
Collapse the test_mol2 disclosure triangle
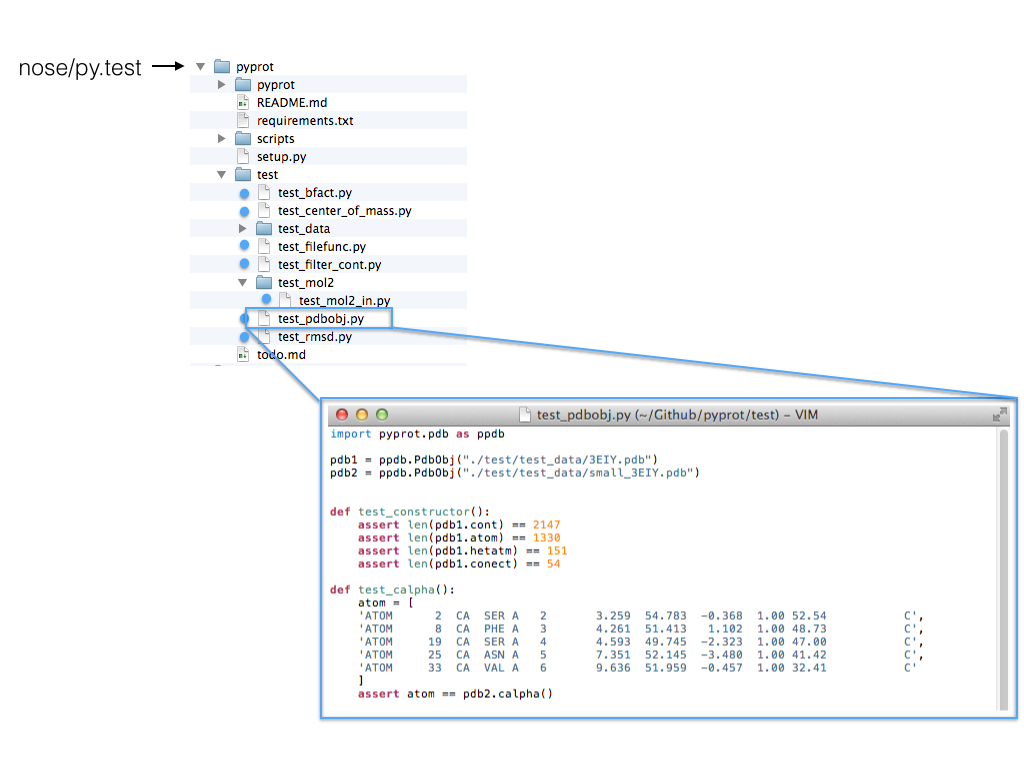pyautogui.click(x=241, y=282)
